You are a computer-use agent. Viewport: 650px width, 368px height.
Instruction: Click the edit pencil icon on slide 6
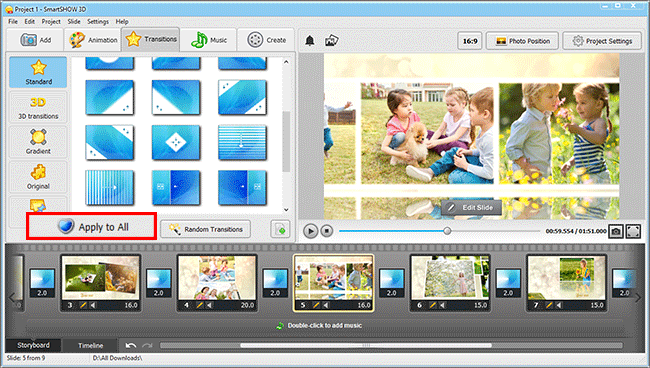[x=432, y=305]
